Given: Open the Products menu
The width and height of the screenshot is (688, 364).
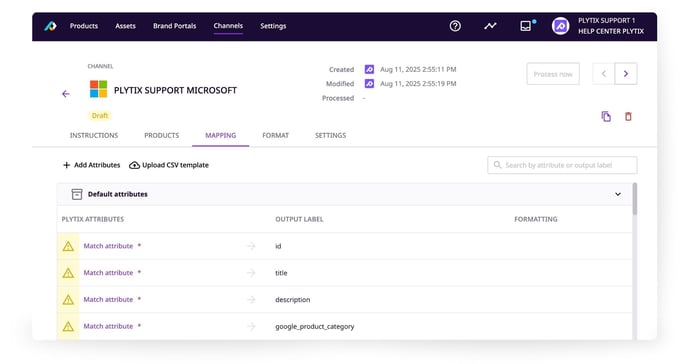Looking at the screenshot, I should click(x=84, y=26).
